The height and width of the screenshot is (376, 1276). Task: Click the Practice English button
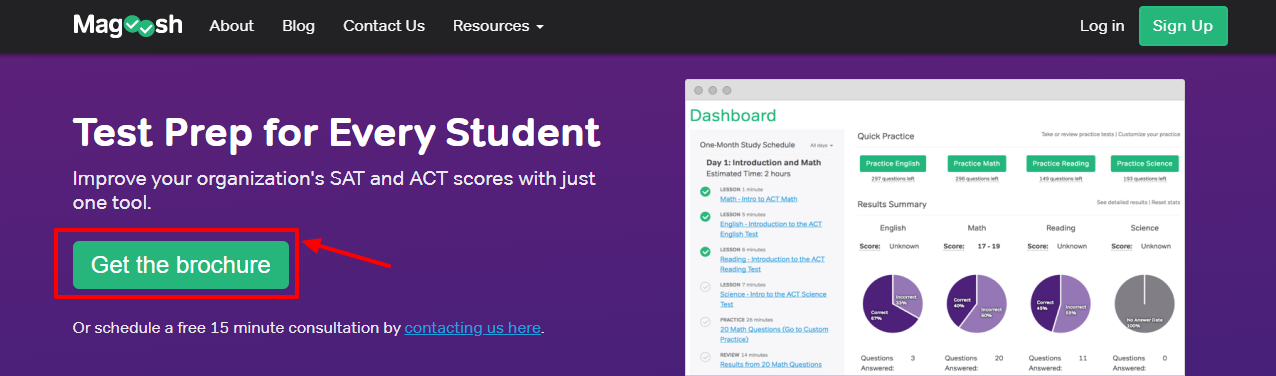892,163
